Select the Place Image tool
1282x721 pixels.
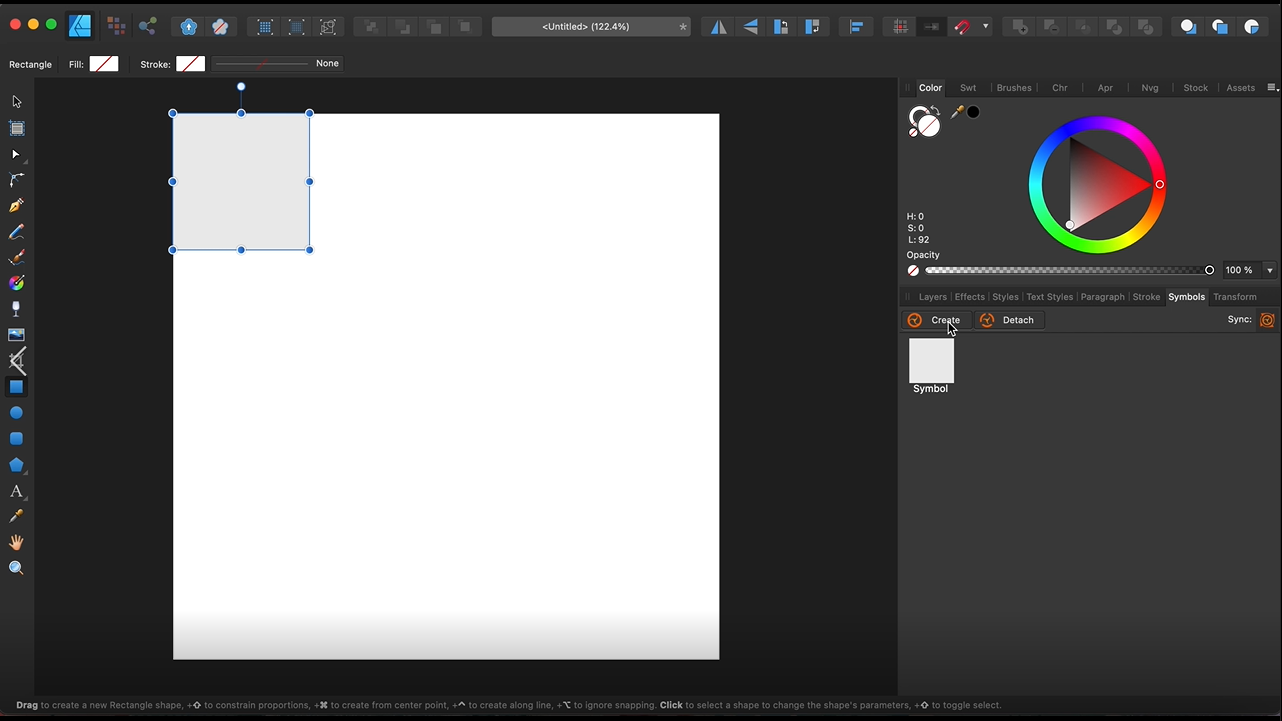click(x=16, y=335)
